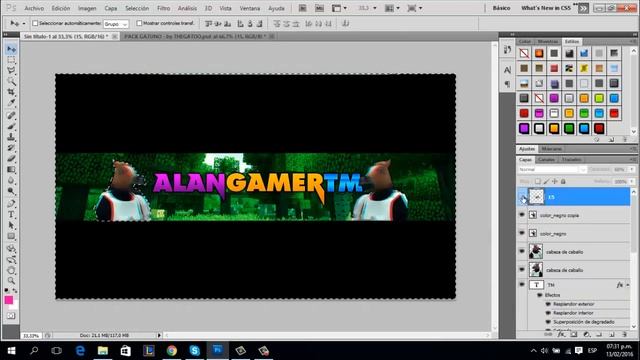
Task: Switch to the Muestras tab
Action: (x=547, y=42)
